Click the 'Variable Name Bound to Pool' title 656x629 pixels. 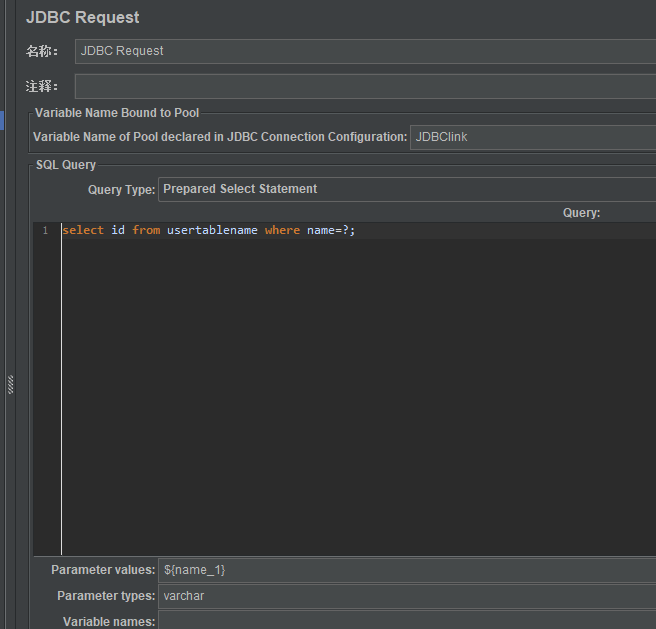tap(117, 113)
